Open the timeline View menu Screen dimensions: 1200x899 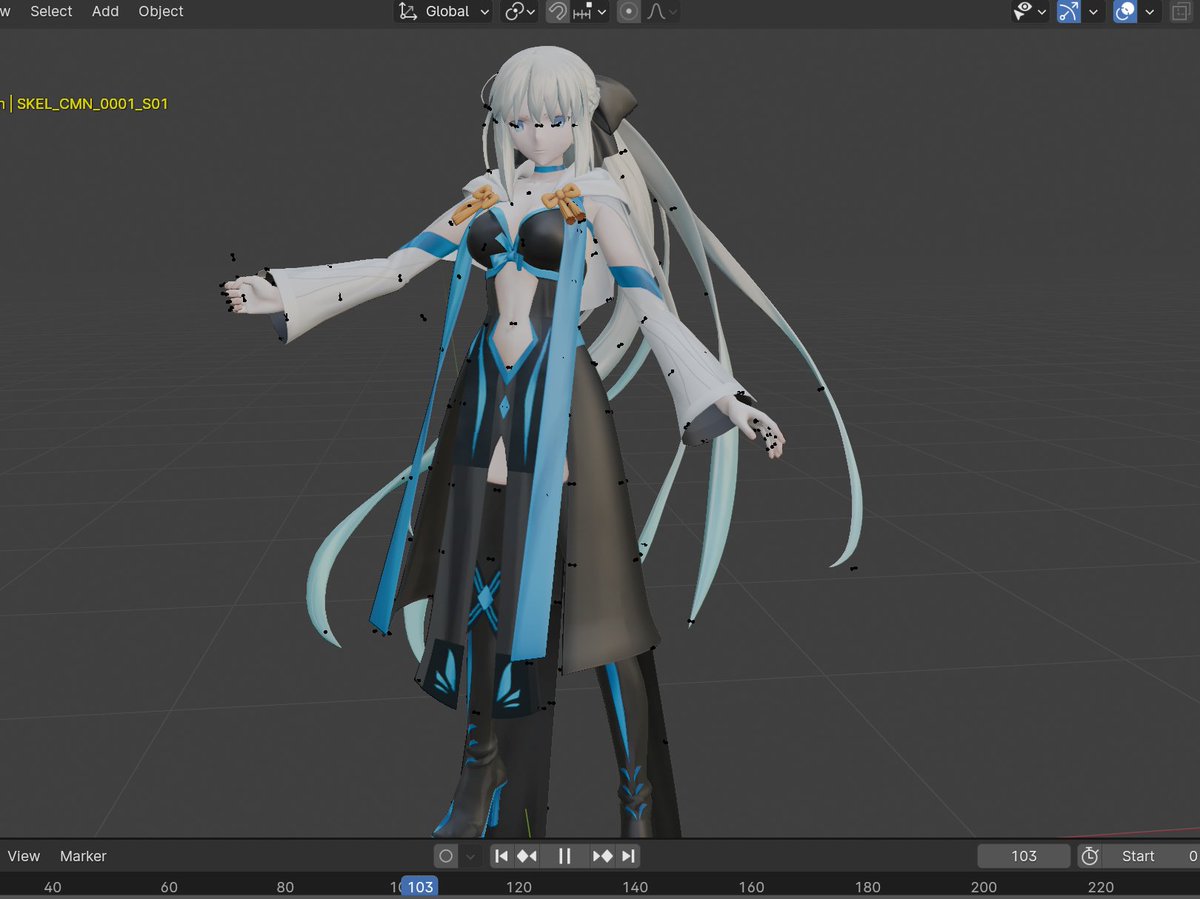click(x=24, y=856)
